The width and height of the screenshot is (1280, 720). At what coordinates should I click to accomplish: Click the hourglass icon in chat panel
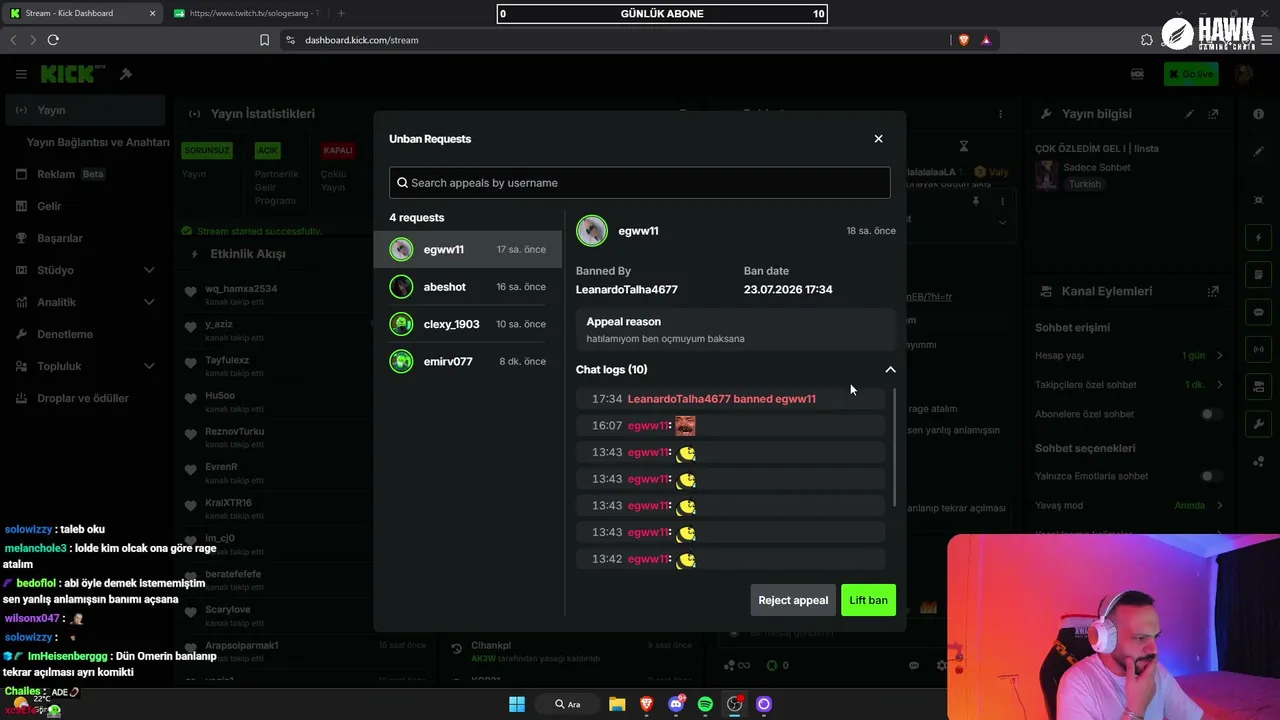click(964, 147)
